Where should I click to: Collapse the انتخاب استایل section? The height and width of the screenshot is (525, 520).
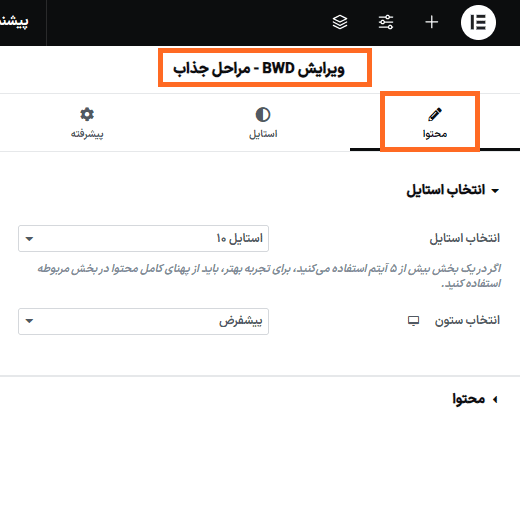tap(452, 190)
